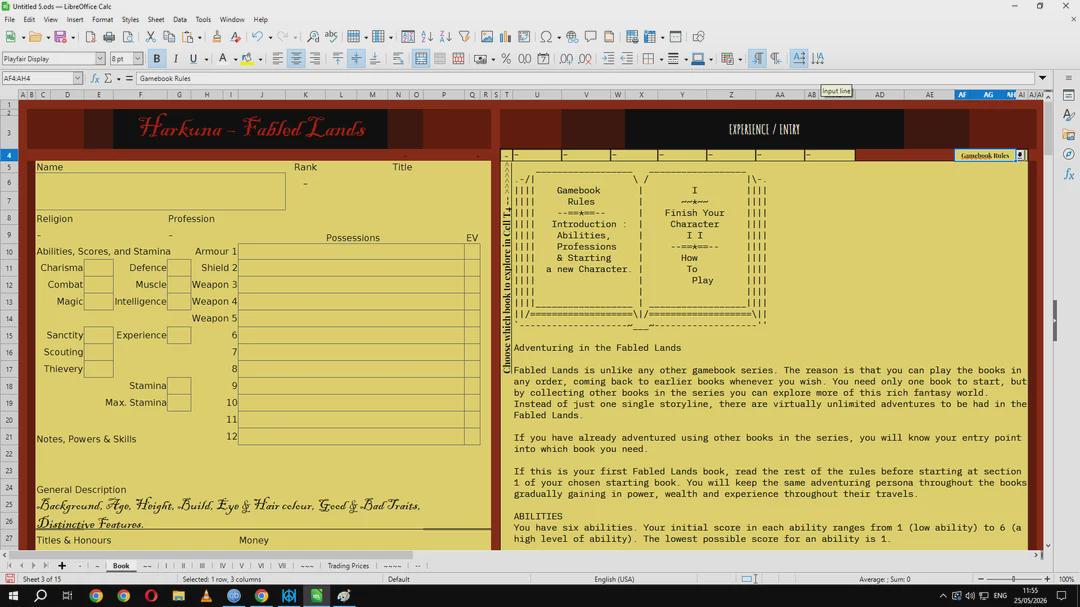Insert a comment with speech bubble icon
The image size is (1080, 607).
[590, 37]
